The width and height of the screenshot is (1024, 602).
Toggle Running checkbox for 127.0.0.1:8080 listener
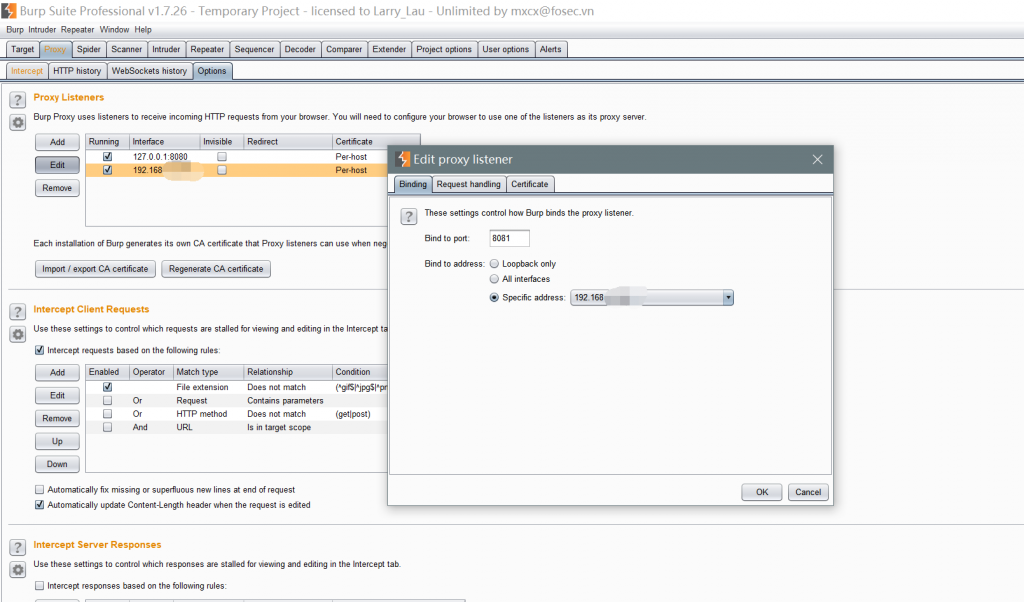[108, 157]
